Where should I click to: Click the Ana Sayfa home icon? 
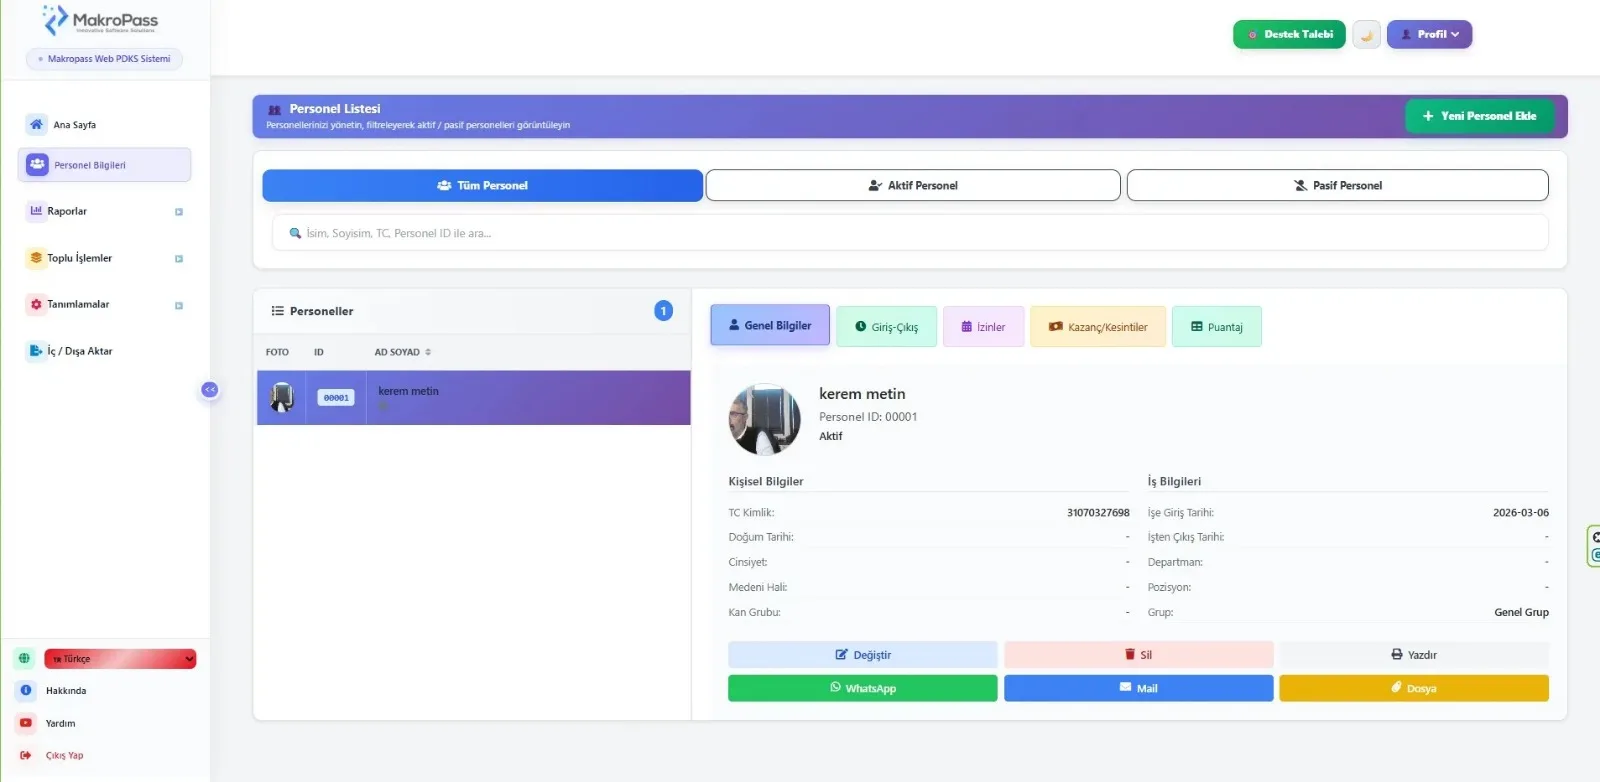tap(36, 124)
